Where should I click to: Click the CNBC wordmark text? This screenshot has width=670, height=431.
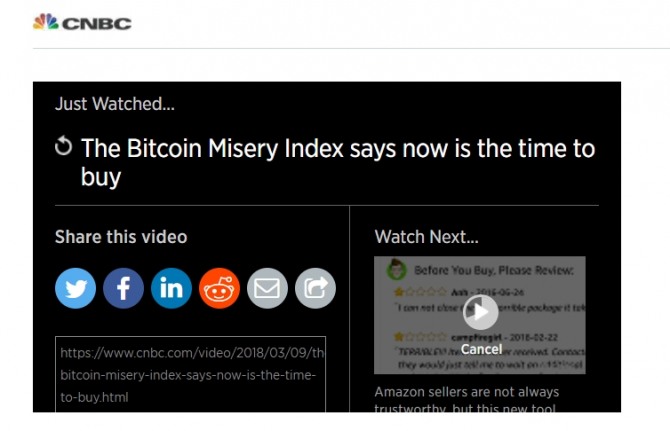[97, 23]
